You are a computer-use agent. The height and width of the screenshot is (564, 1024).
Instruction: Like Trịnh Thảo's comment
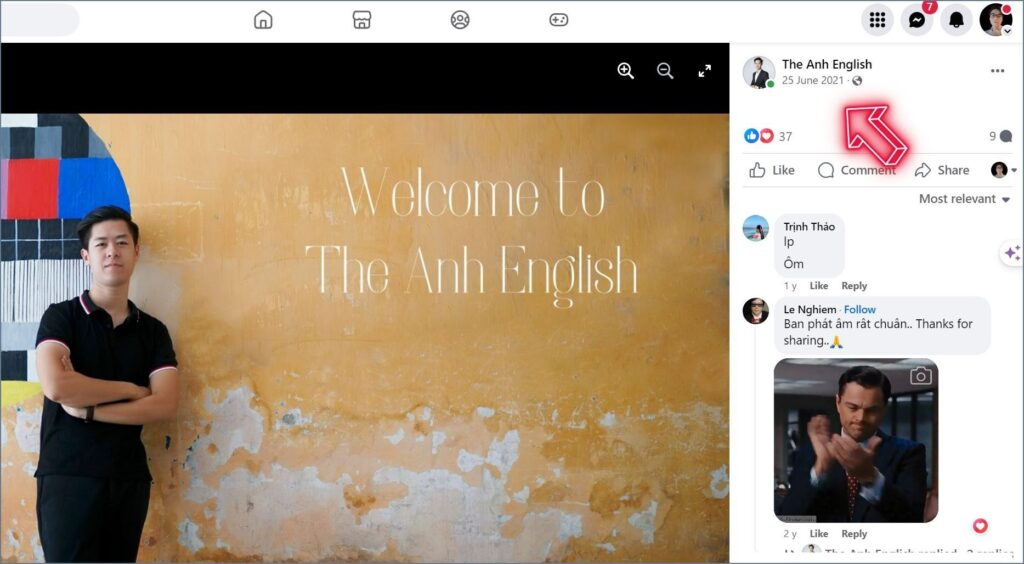(x=819, y=286)
